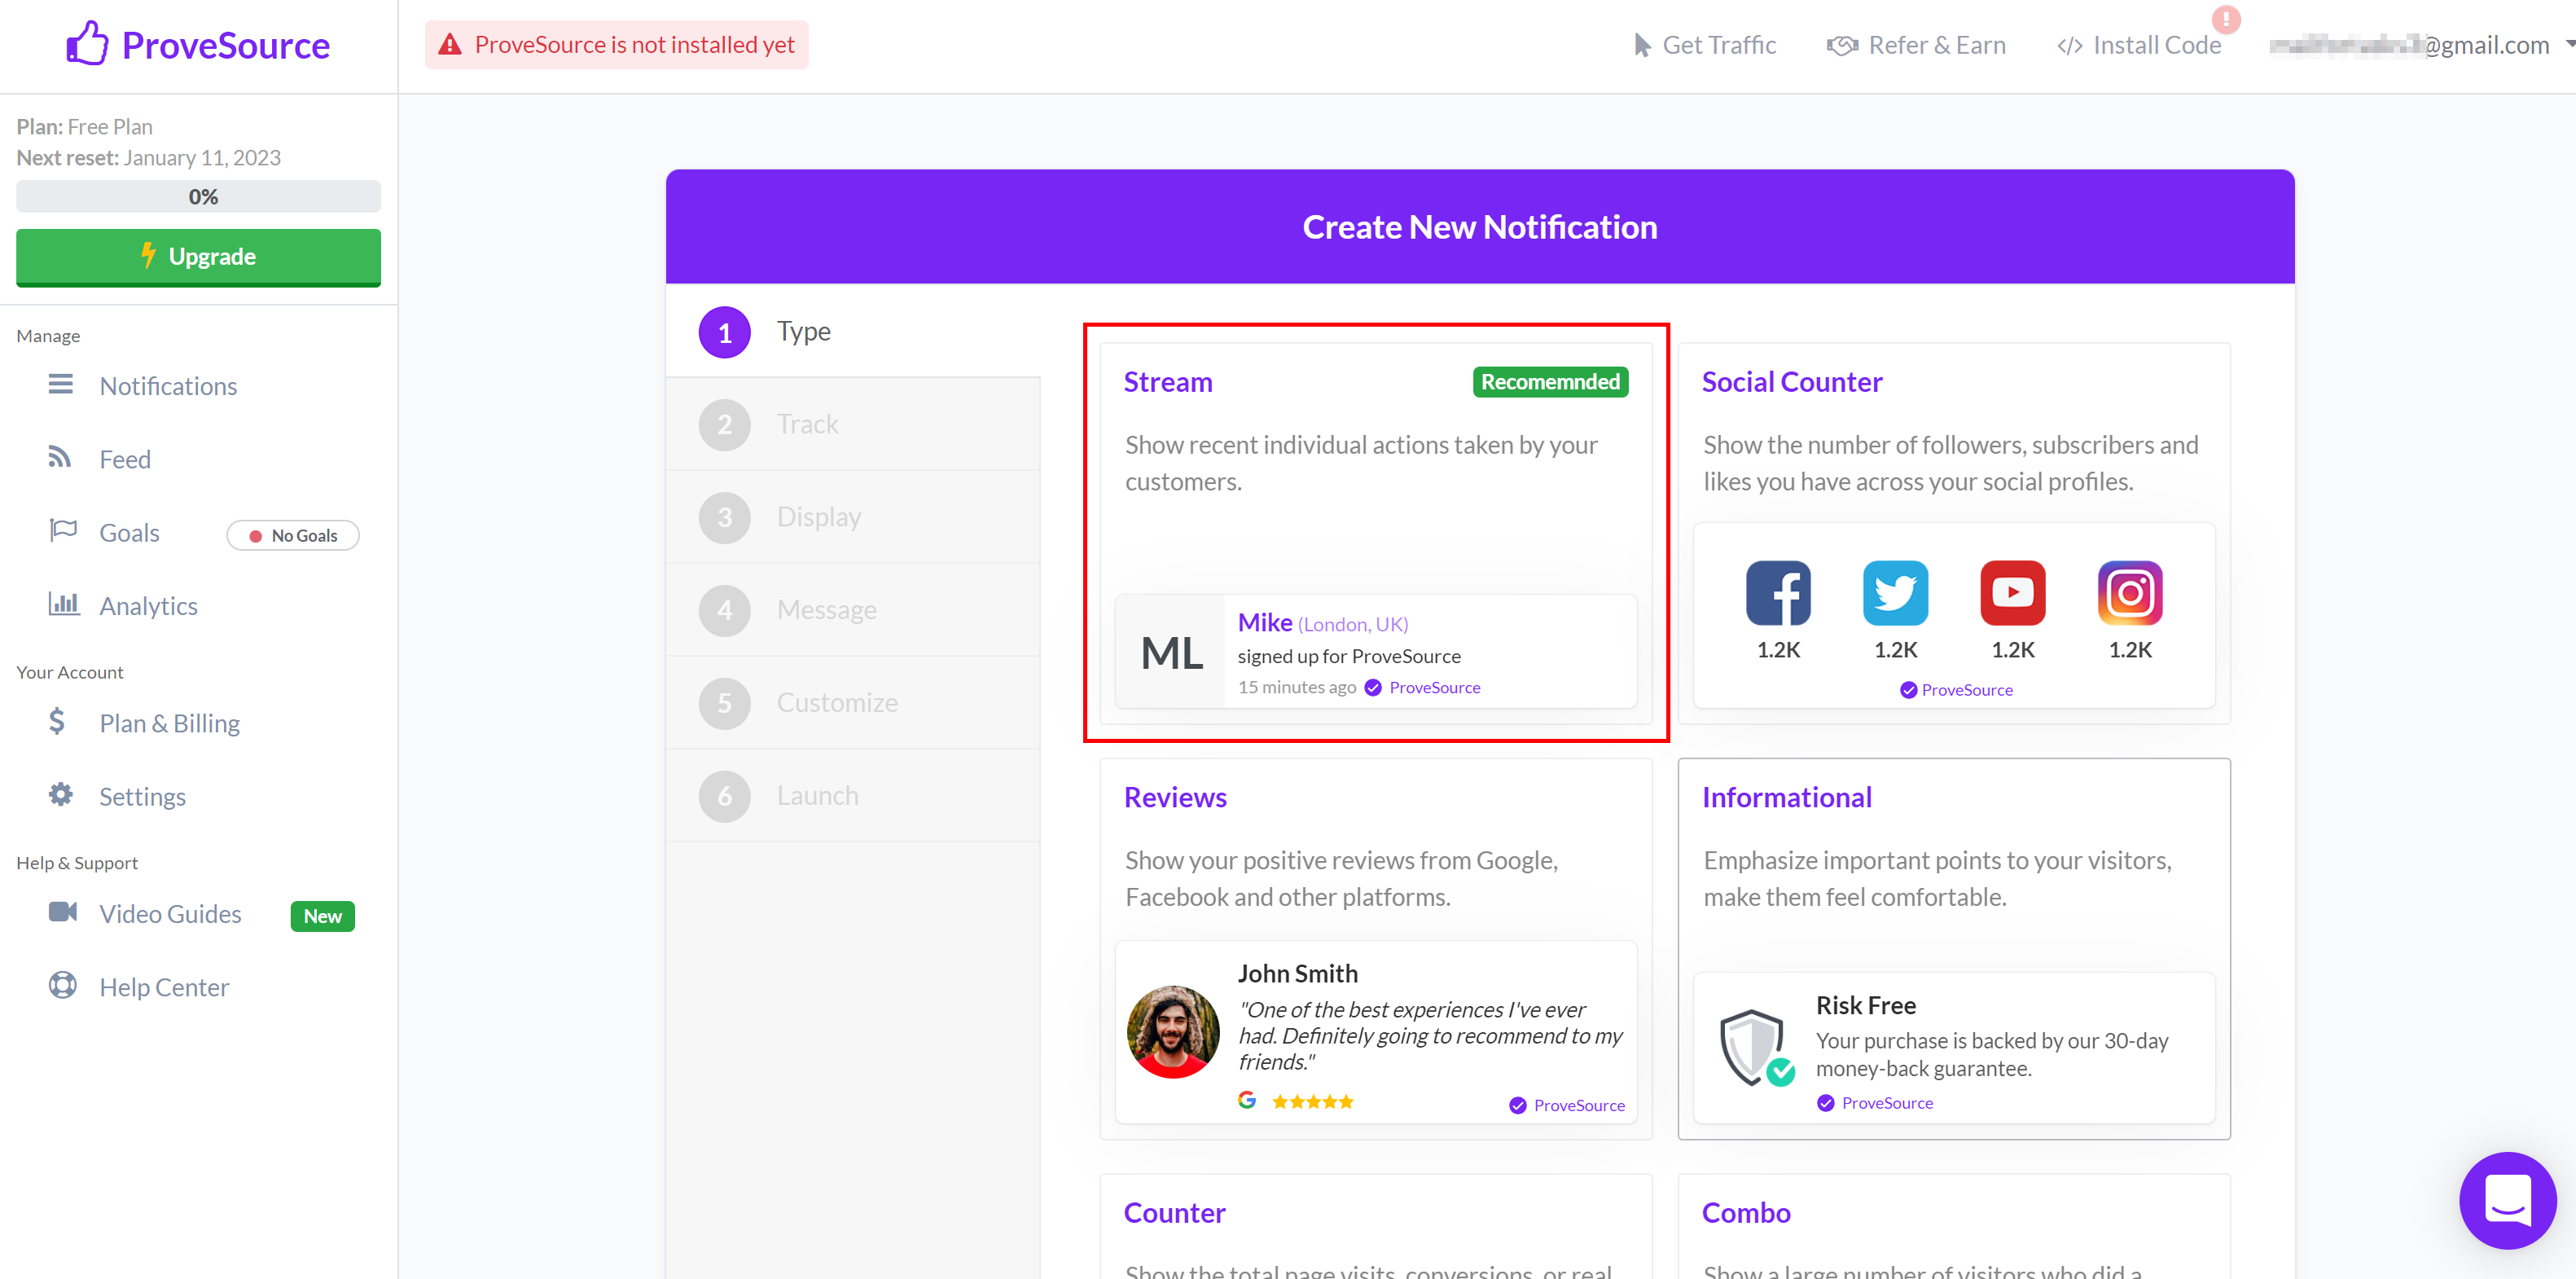
Task: Click the five-star rating in Reviews preview
Action: click(1312, 1101)
